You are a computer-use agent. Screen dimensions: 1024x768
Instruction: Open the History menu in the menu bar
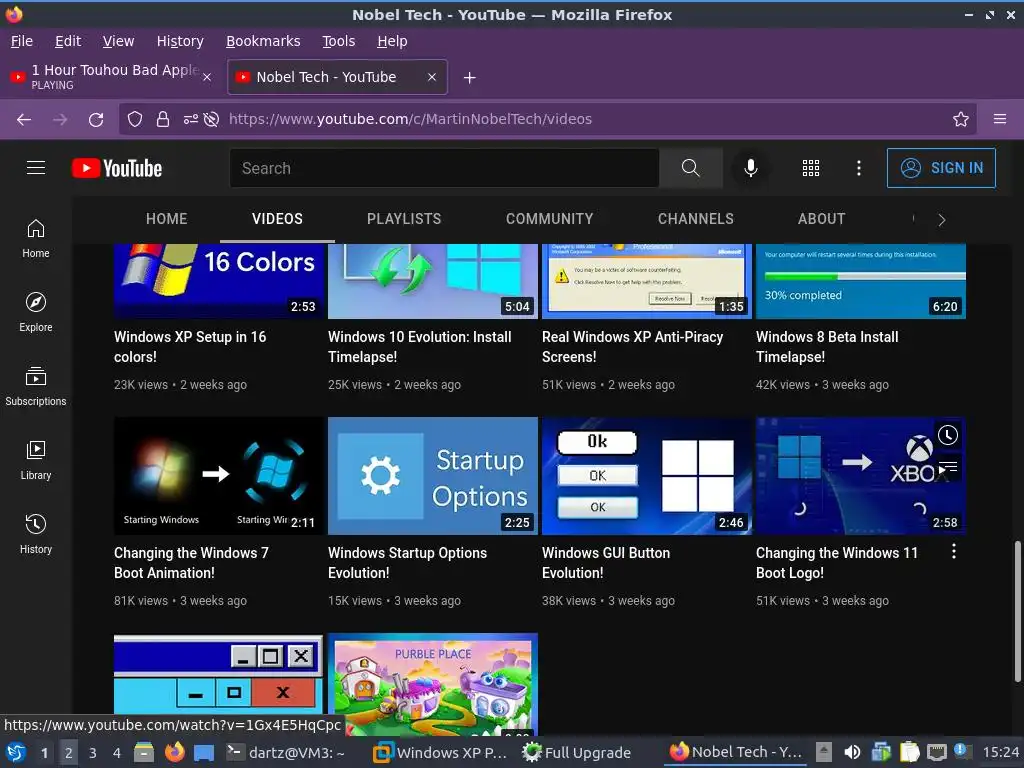(x=180, y=41)
